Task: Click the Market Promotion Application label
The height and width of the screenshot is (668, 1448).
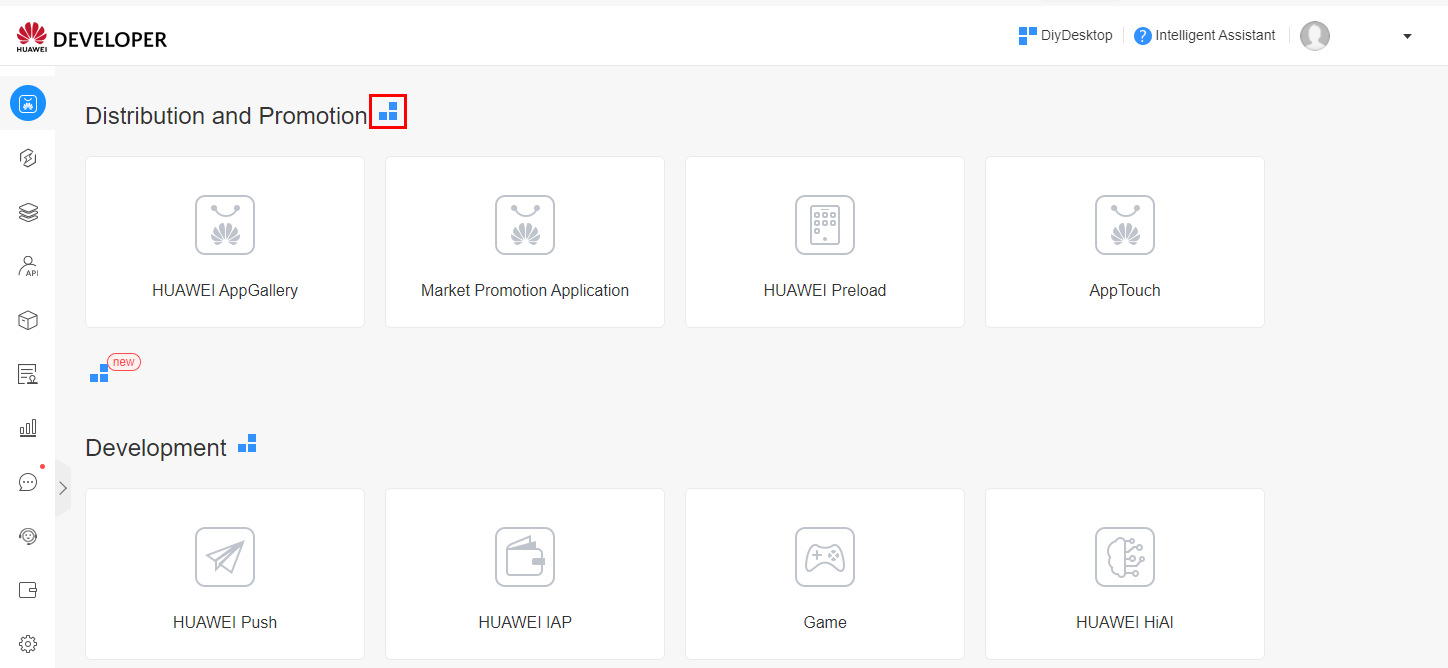Action: pos(525,290)
